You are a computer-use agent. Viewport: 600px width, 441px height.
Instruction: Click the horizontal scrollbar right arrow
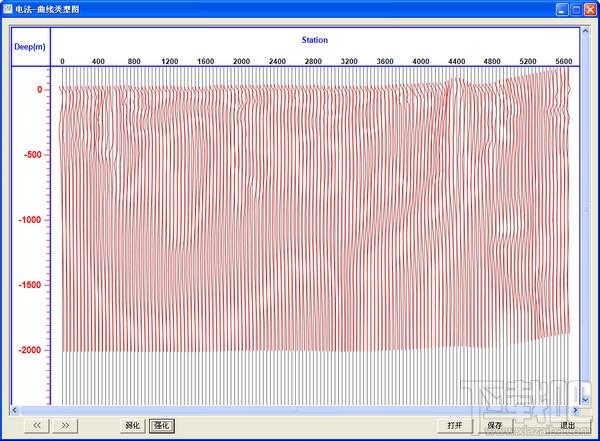click(576, 410)
